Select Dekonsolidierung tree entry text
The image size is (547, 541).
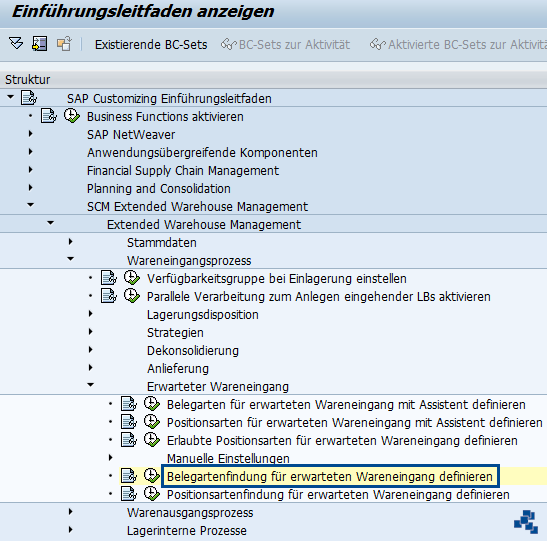(x=193, y=351)
